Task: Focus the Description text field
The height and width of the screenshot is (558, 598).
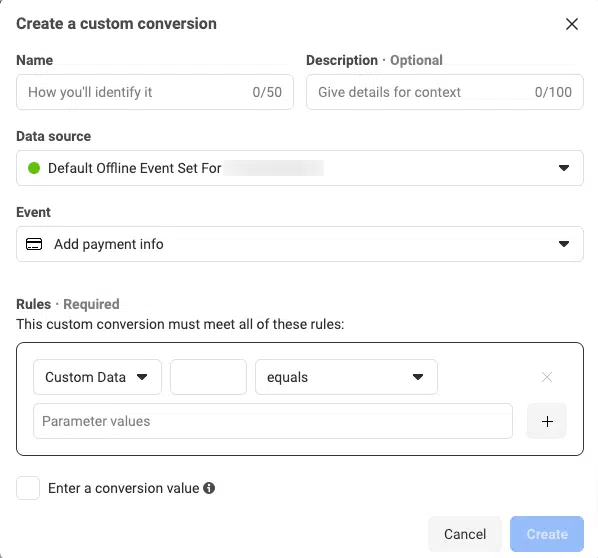Action: point(445,92)
